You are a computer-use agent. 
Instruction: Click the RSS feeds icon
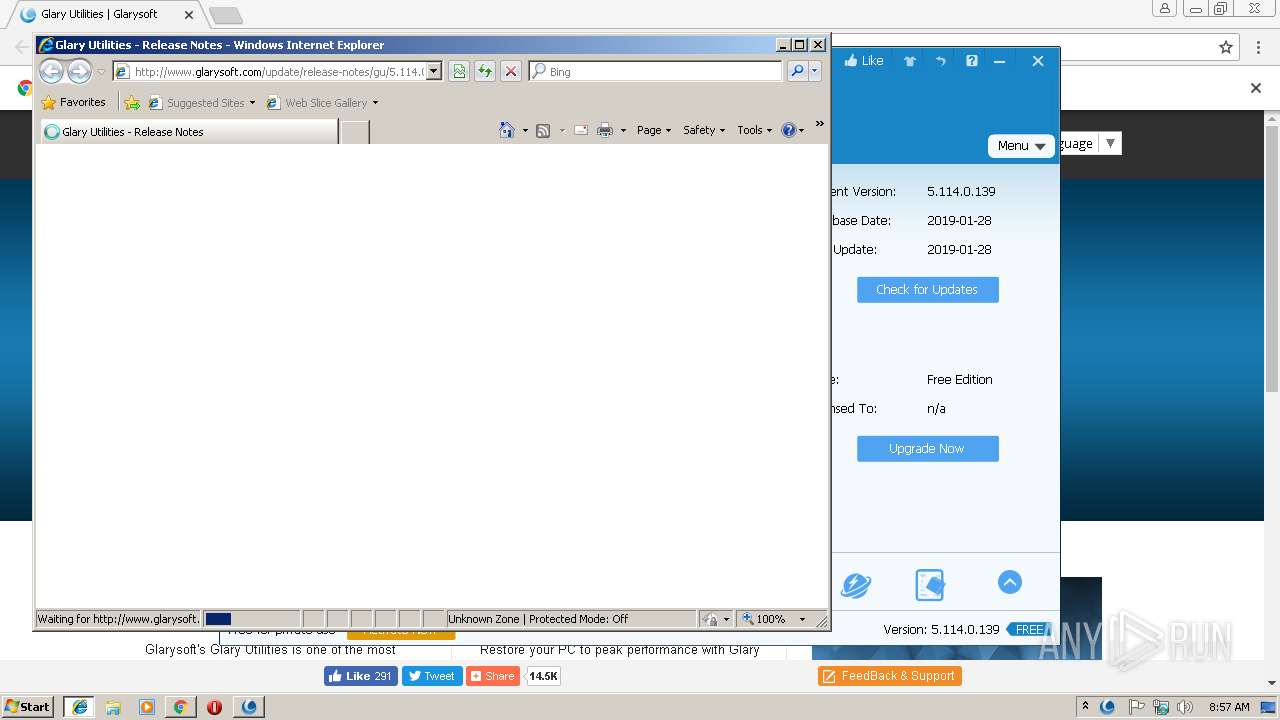click(x=543, y=130)
